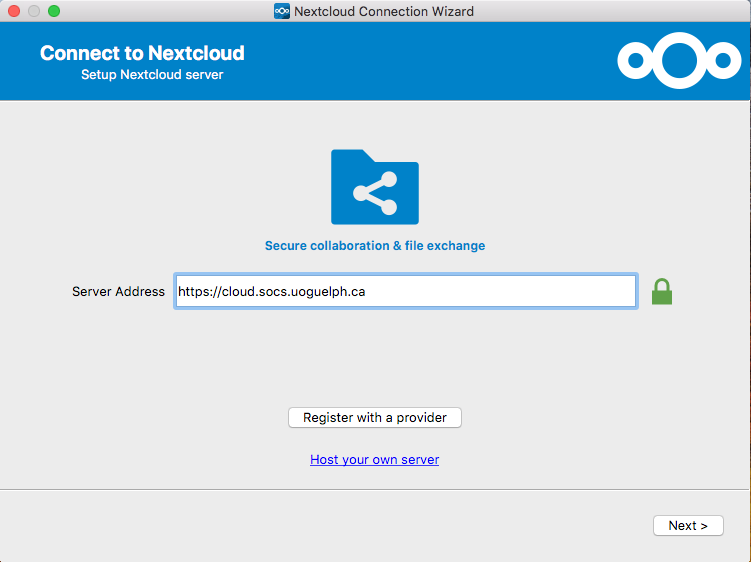The width and height of the screenshot is (751, 562).
Task: Close the wizard with red button
Action: tap(14, 12)
